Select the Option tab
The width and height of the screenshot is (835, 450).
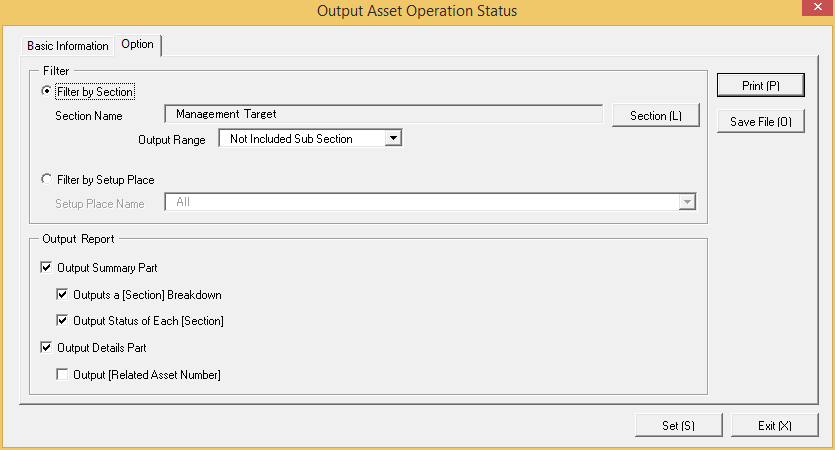tap(137, 44)
